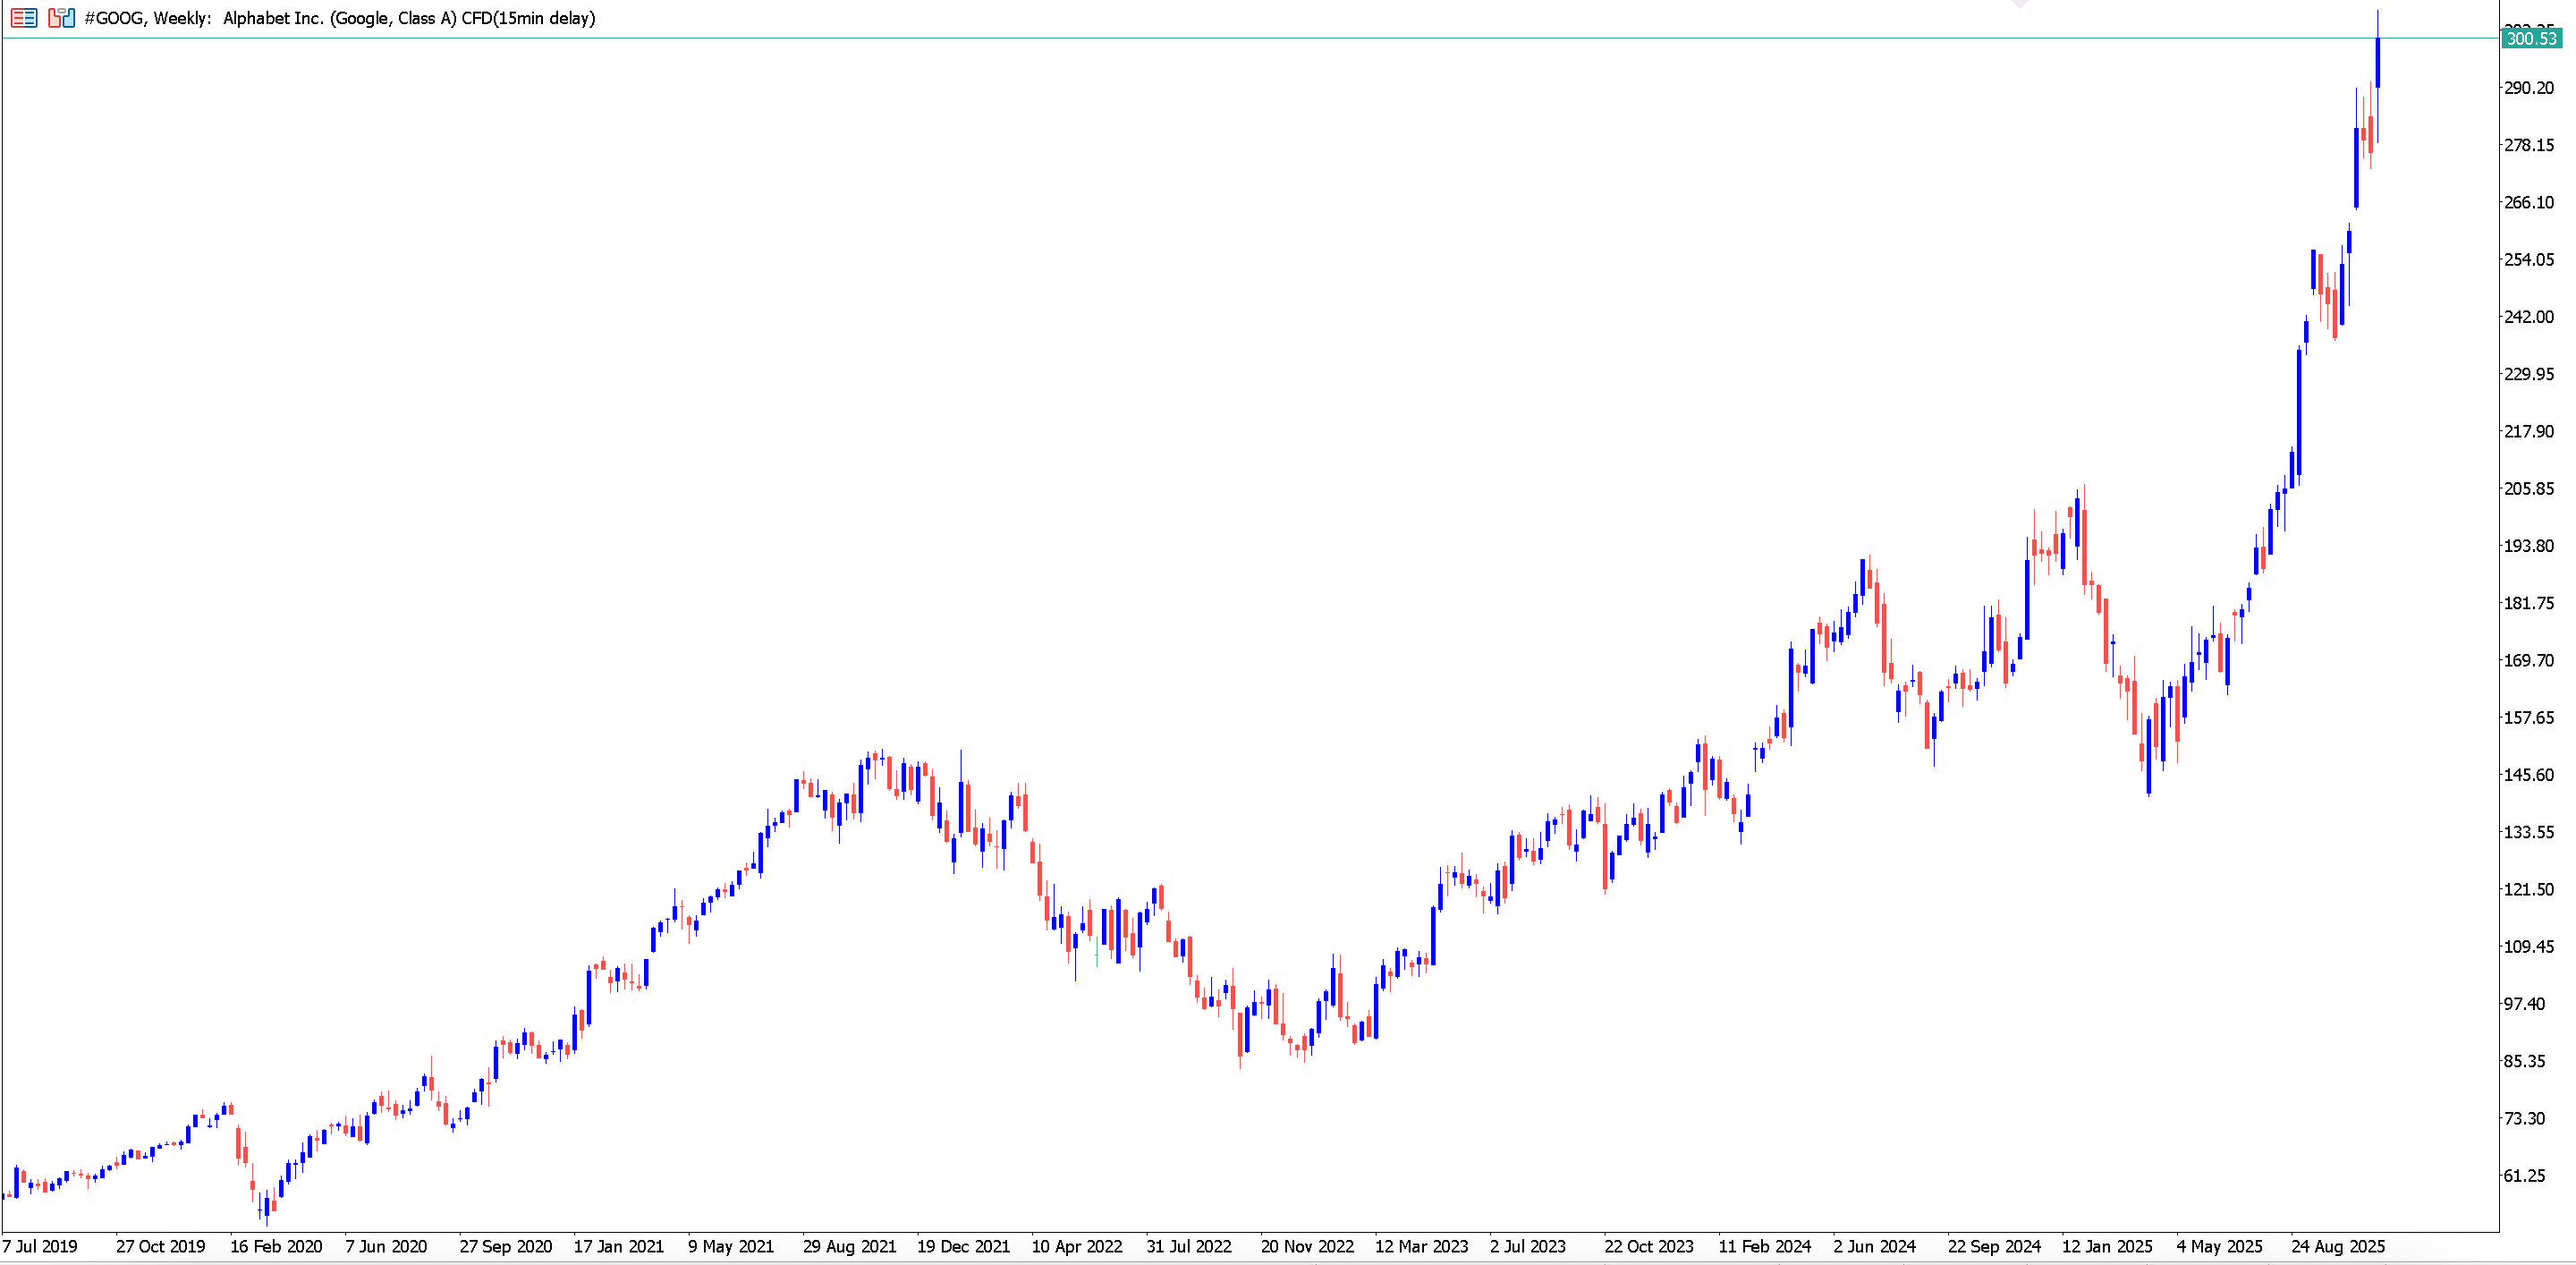Click the 22 Oct 2023 date label
Viewport: 2576px width, 1265px height.
coord(1649,1246)
